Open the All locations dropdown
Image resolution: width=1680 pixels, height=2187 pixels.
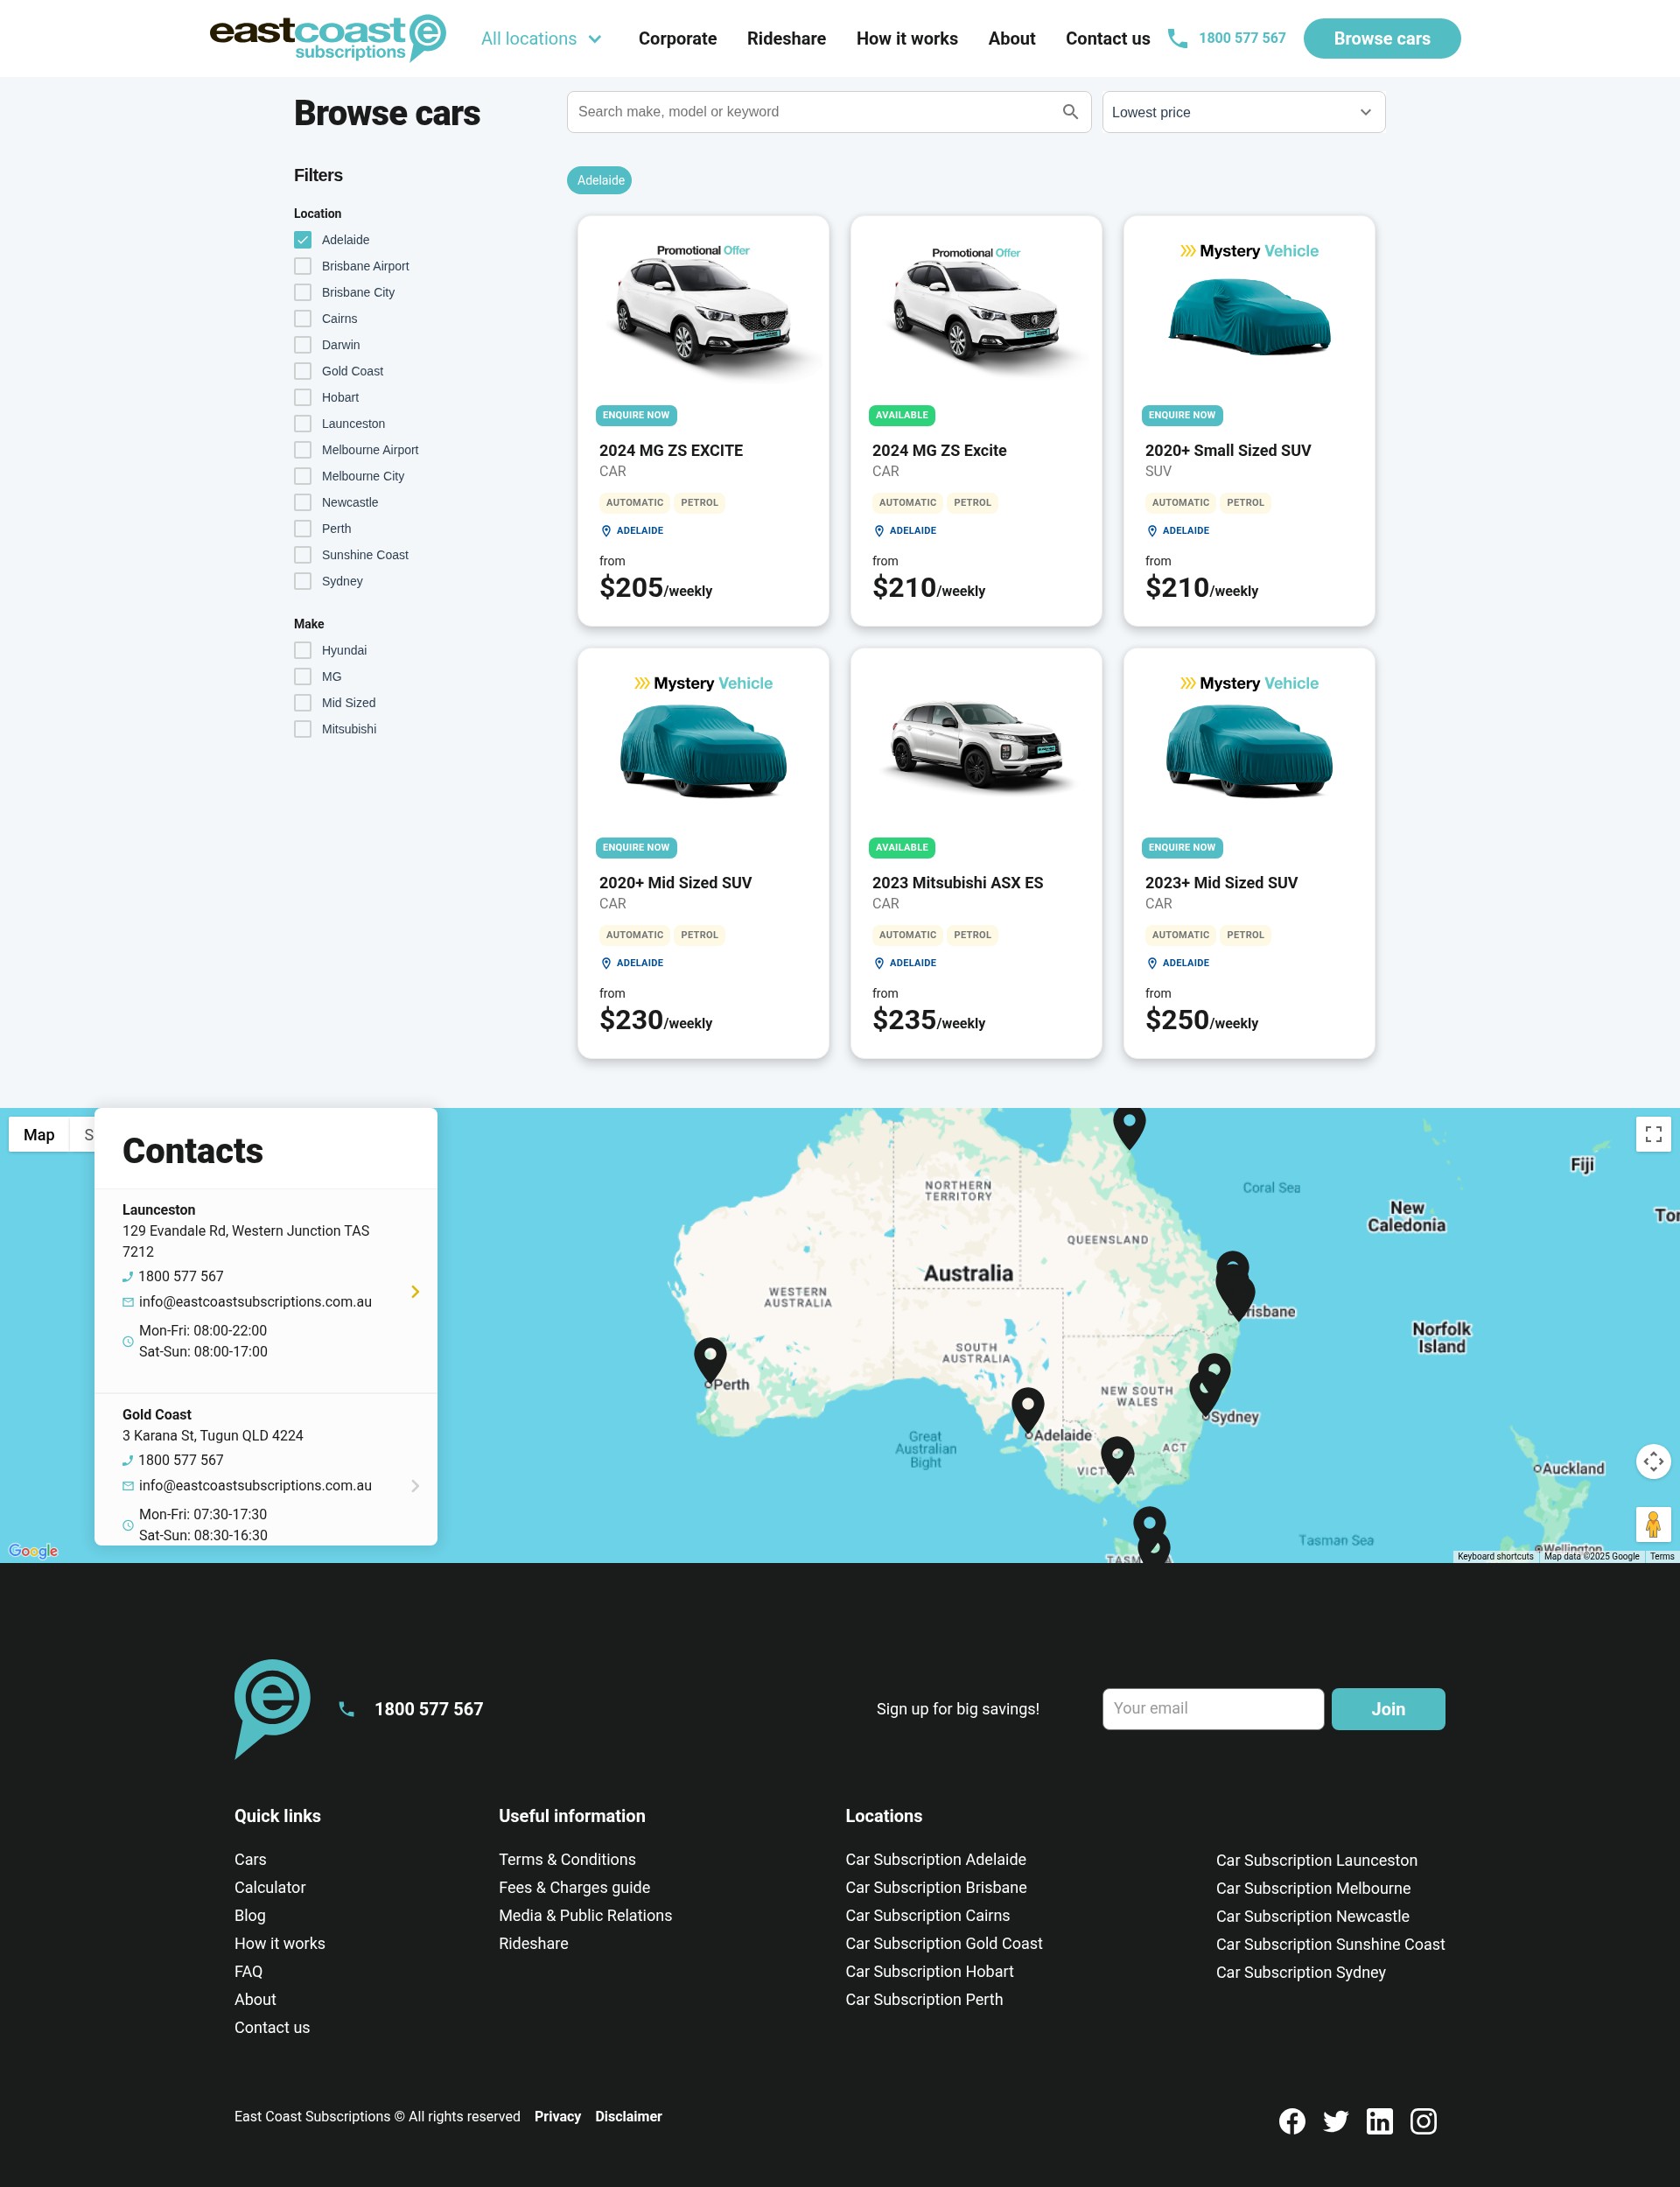click(541, 39)
